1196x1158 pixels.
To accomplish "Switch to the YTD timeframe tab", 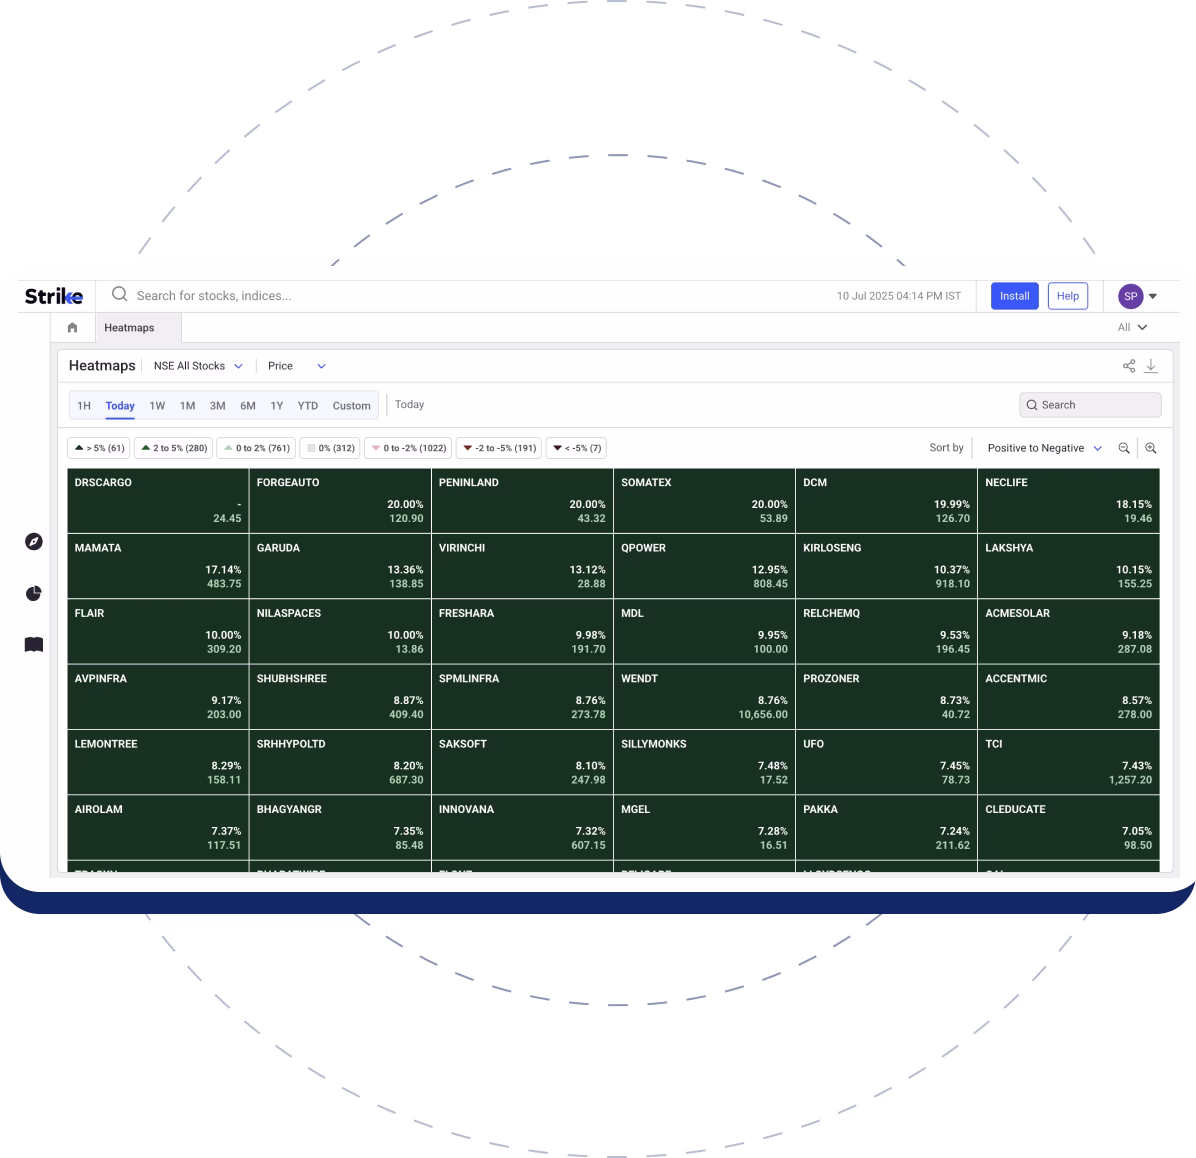I will click(307, 406).
